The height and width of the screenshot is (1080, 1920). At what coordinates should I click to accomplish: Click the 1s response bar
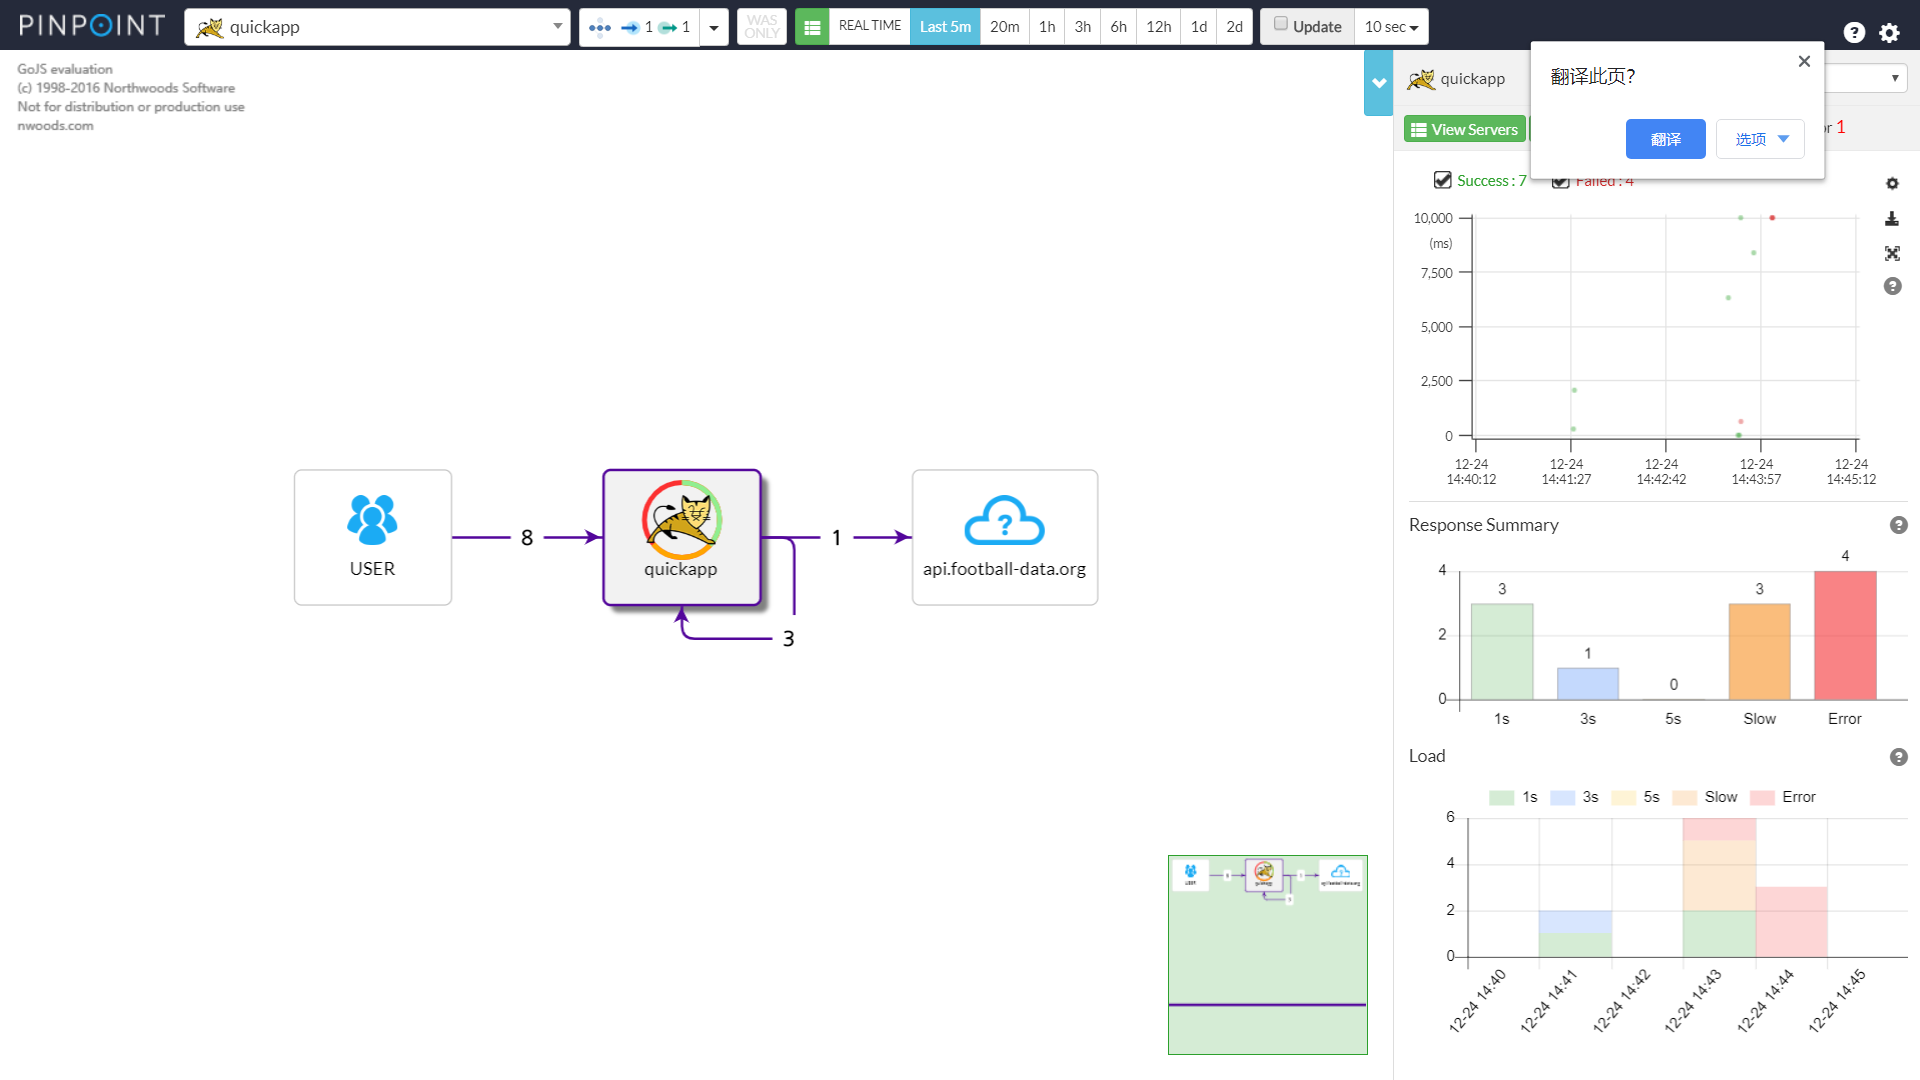tap(1502, 651)
